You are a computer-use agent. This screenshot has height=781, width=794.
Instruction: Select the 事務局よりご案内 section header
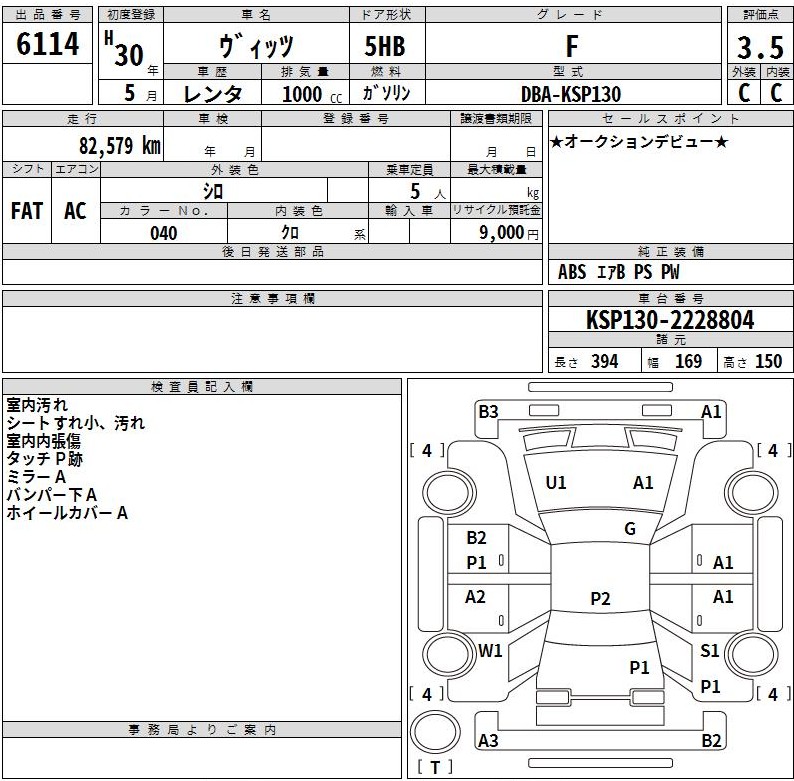[x=202, y=729]
